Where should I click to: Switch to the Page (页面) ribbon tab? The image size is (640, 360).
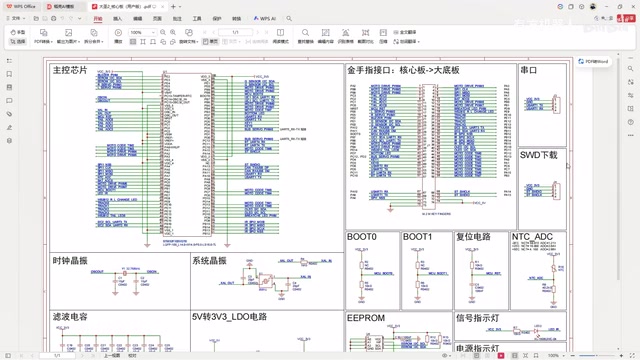(x=157, y=19)
